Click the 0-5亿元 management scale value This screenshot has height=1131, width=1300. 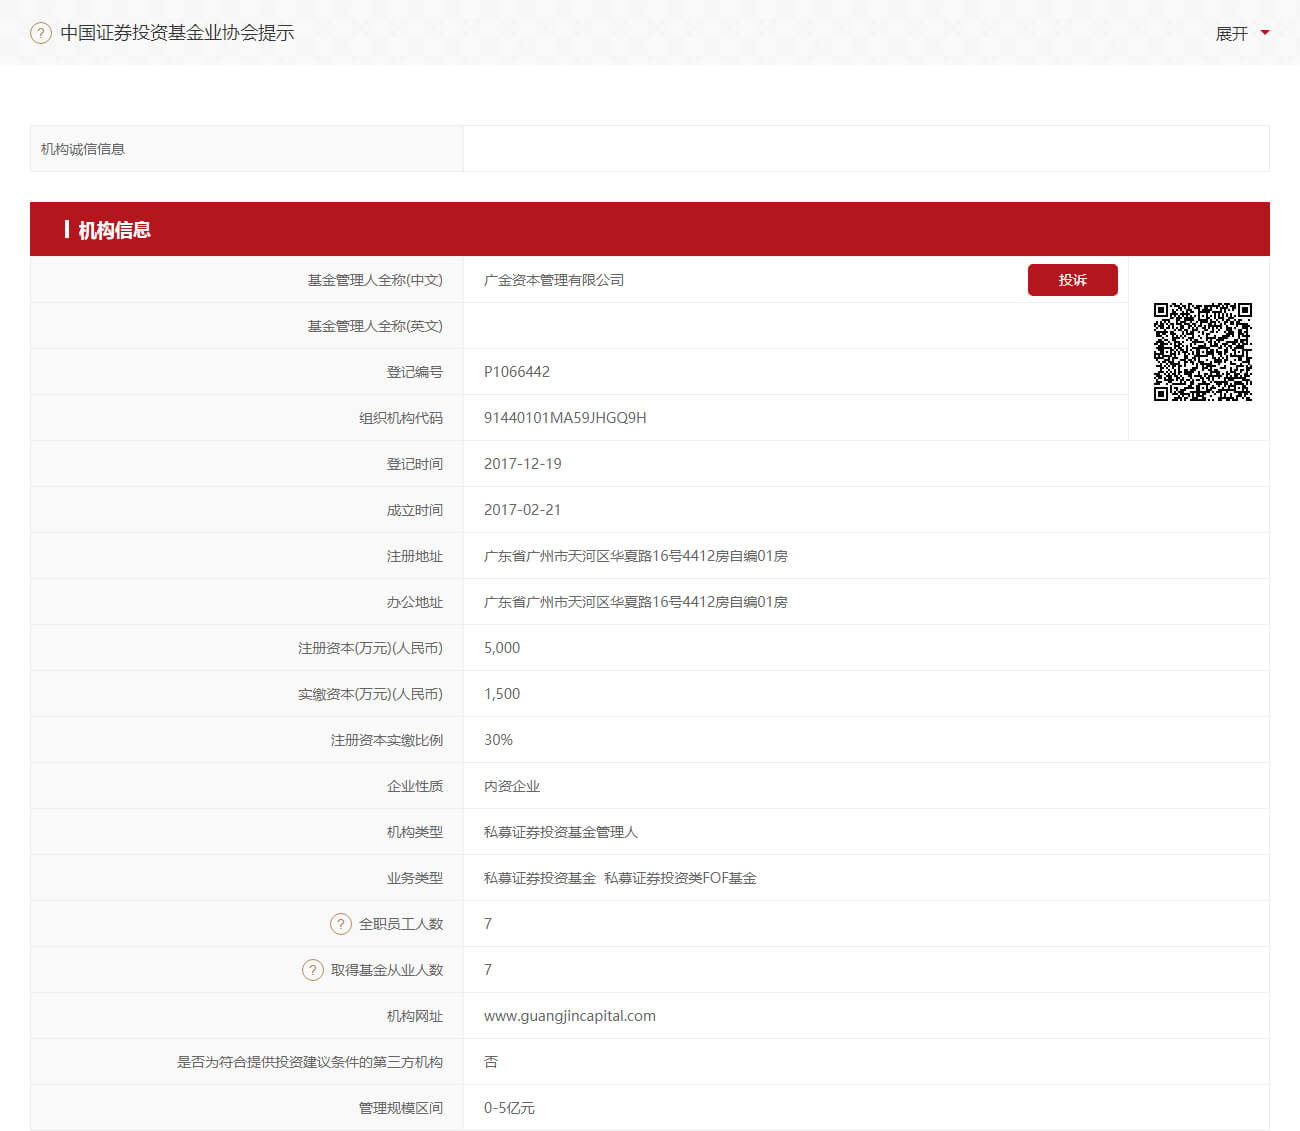click(509, 1108)
